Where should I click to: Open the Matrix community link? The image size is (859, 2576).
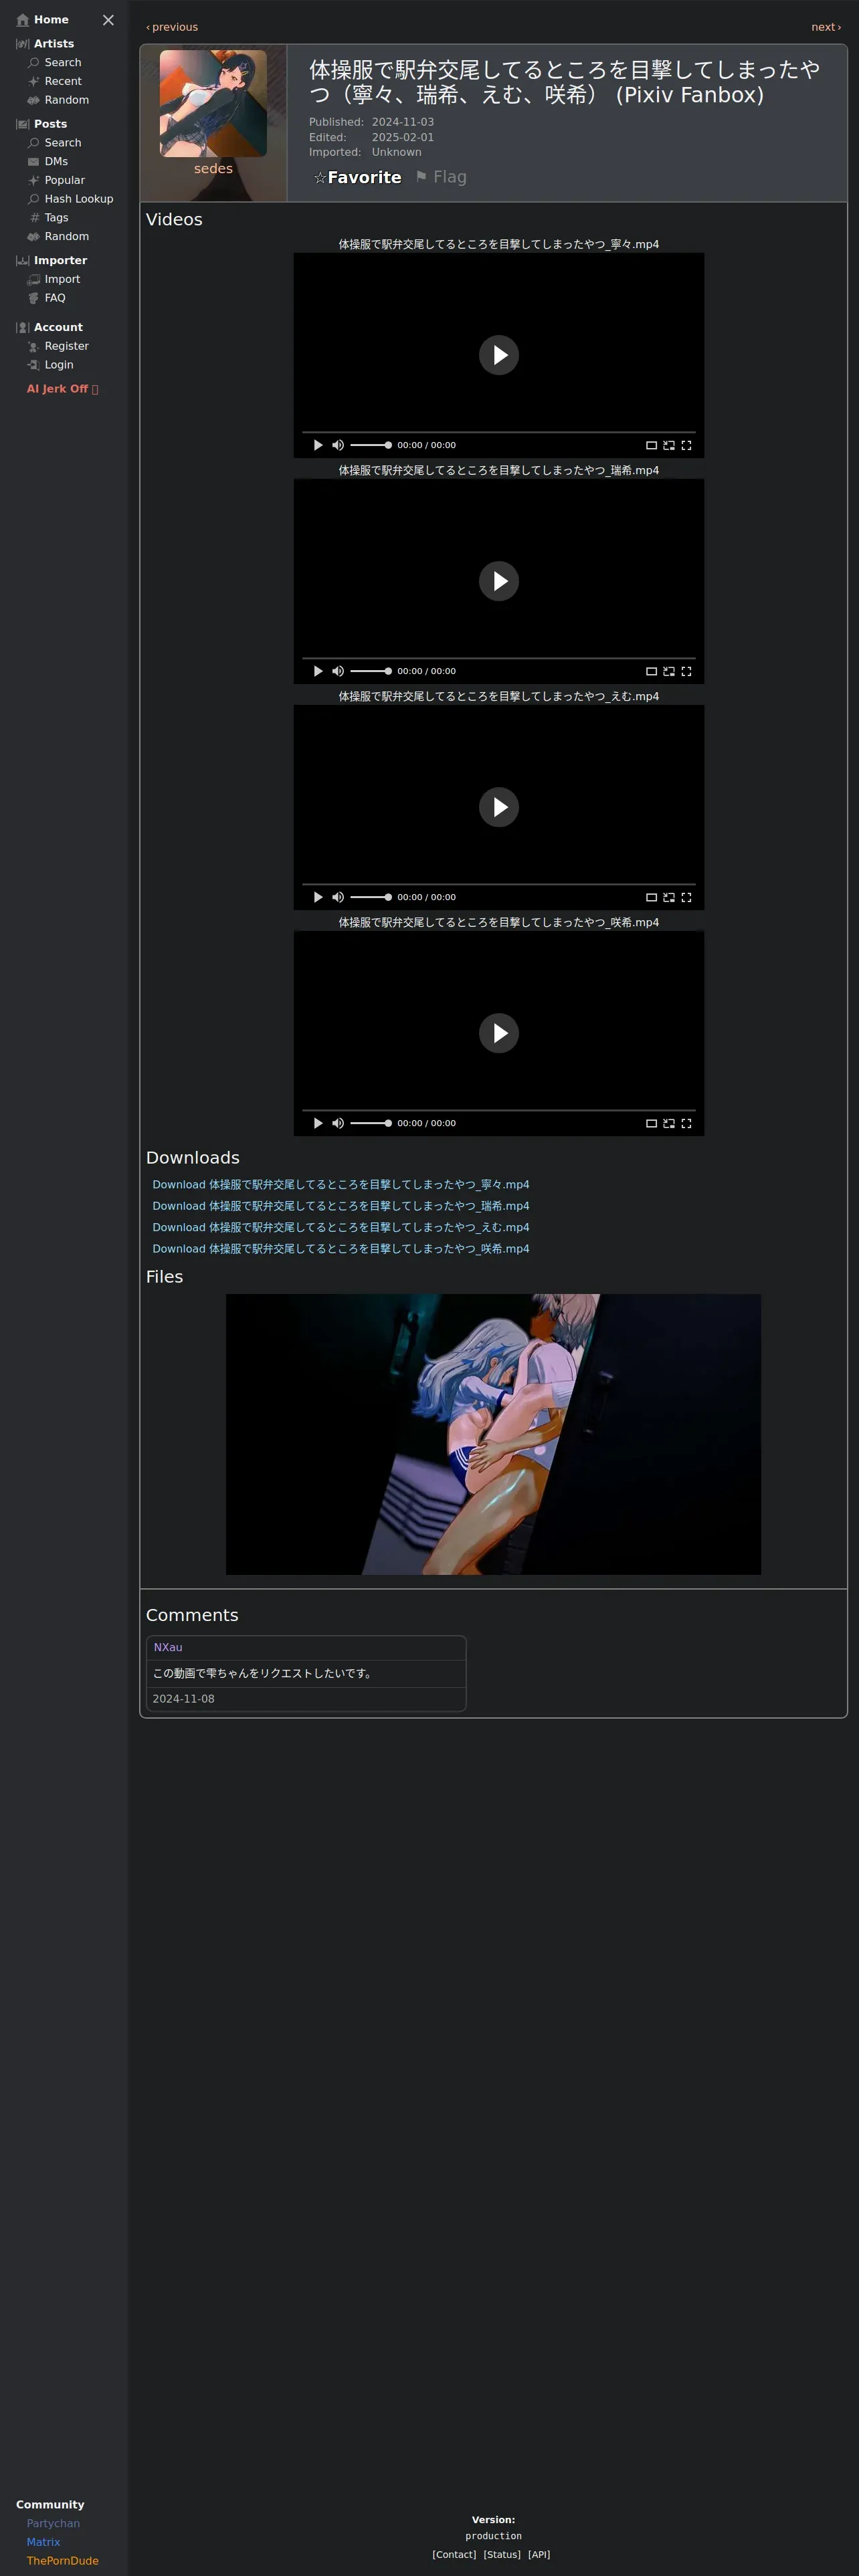[x=43, y=2542]
